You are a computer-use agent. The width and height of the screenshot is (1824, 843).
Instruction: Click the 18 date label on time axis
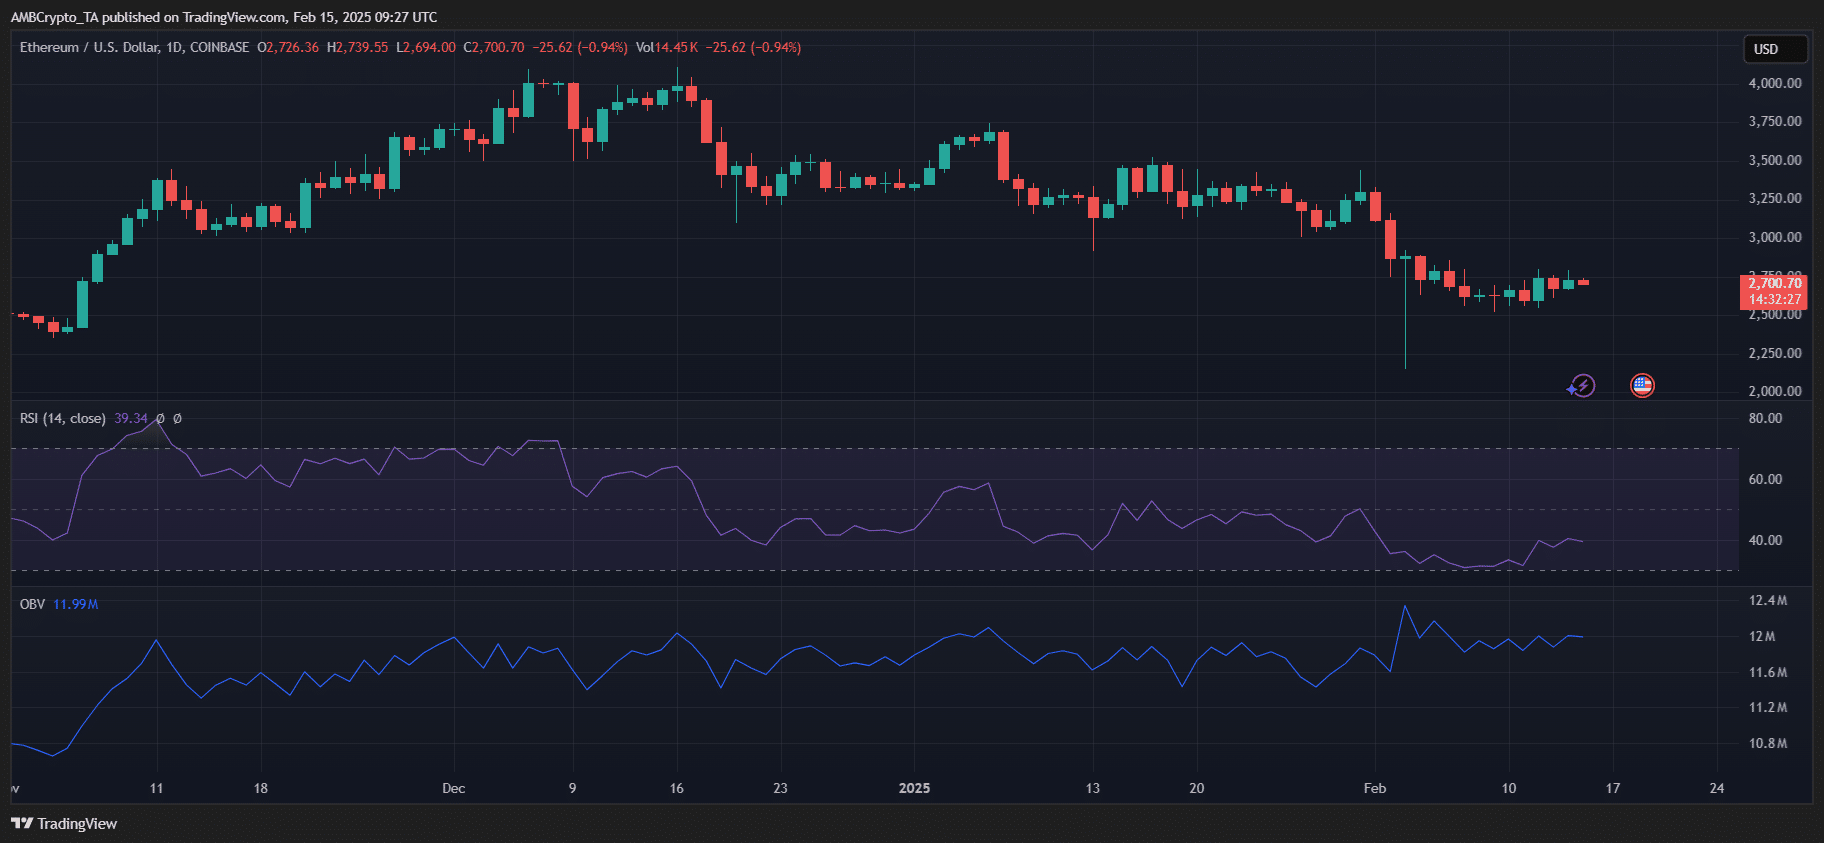(x=260, y=788)
